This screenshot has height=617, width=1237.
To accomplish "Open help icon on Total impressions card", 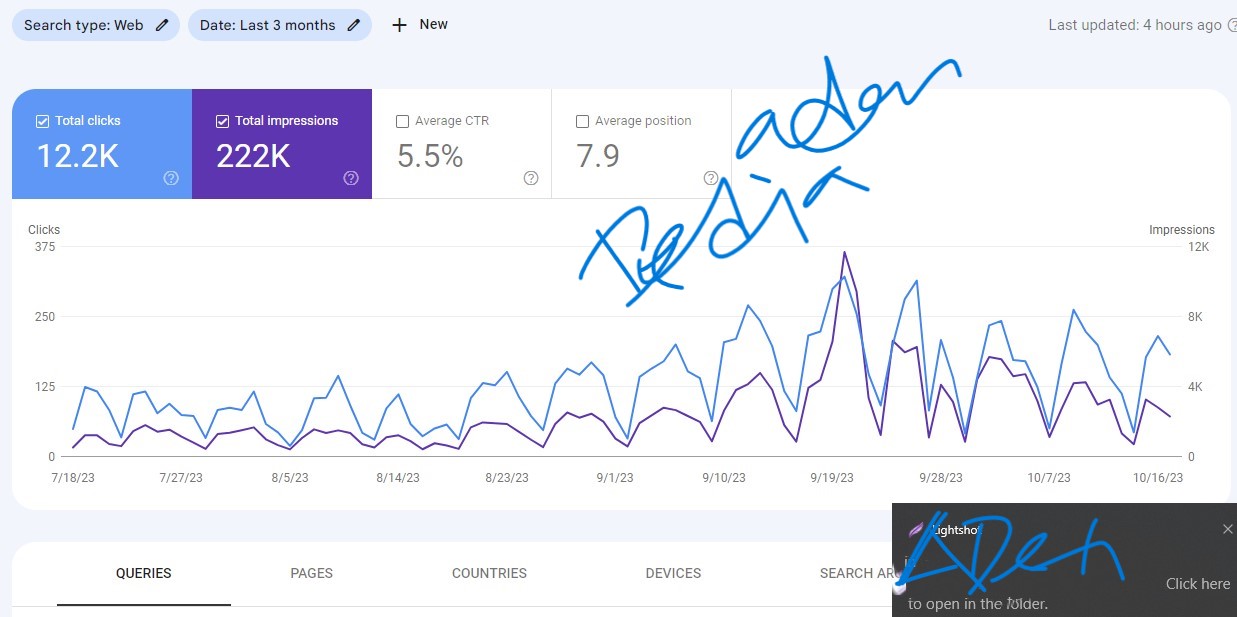I will point(351,178).
